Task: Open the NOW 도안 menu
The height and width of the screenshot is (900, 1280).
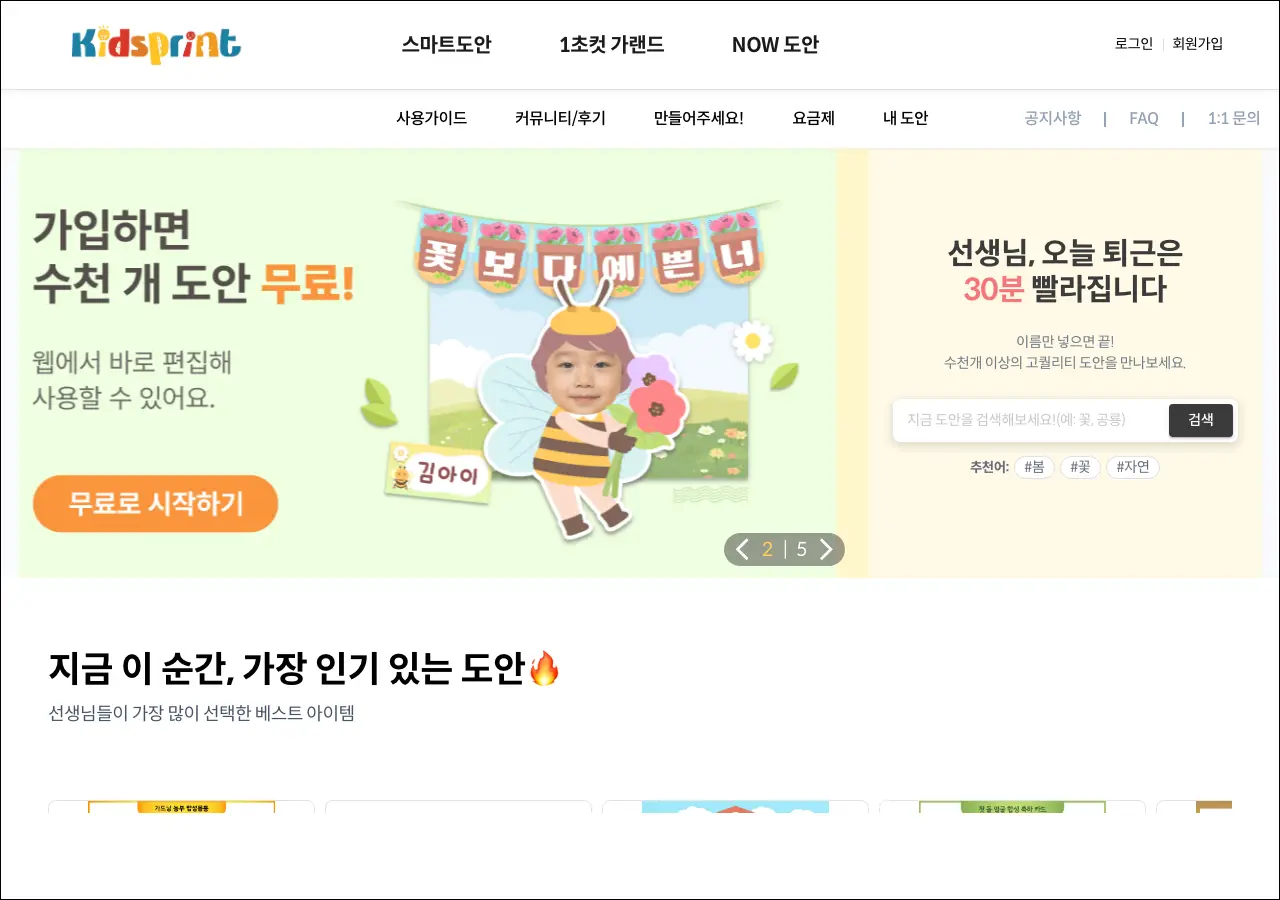Action: coord(775,45)
